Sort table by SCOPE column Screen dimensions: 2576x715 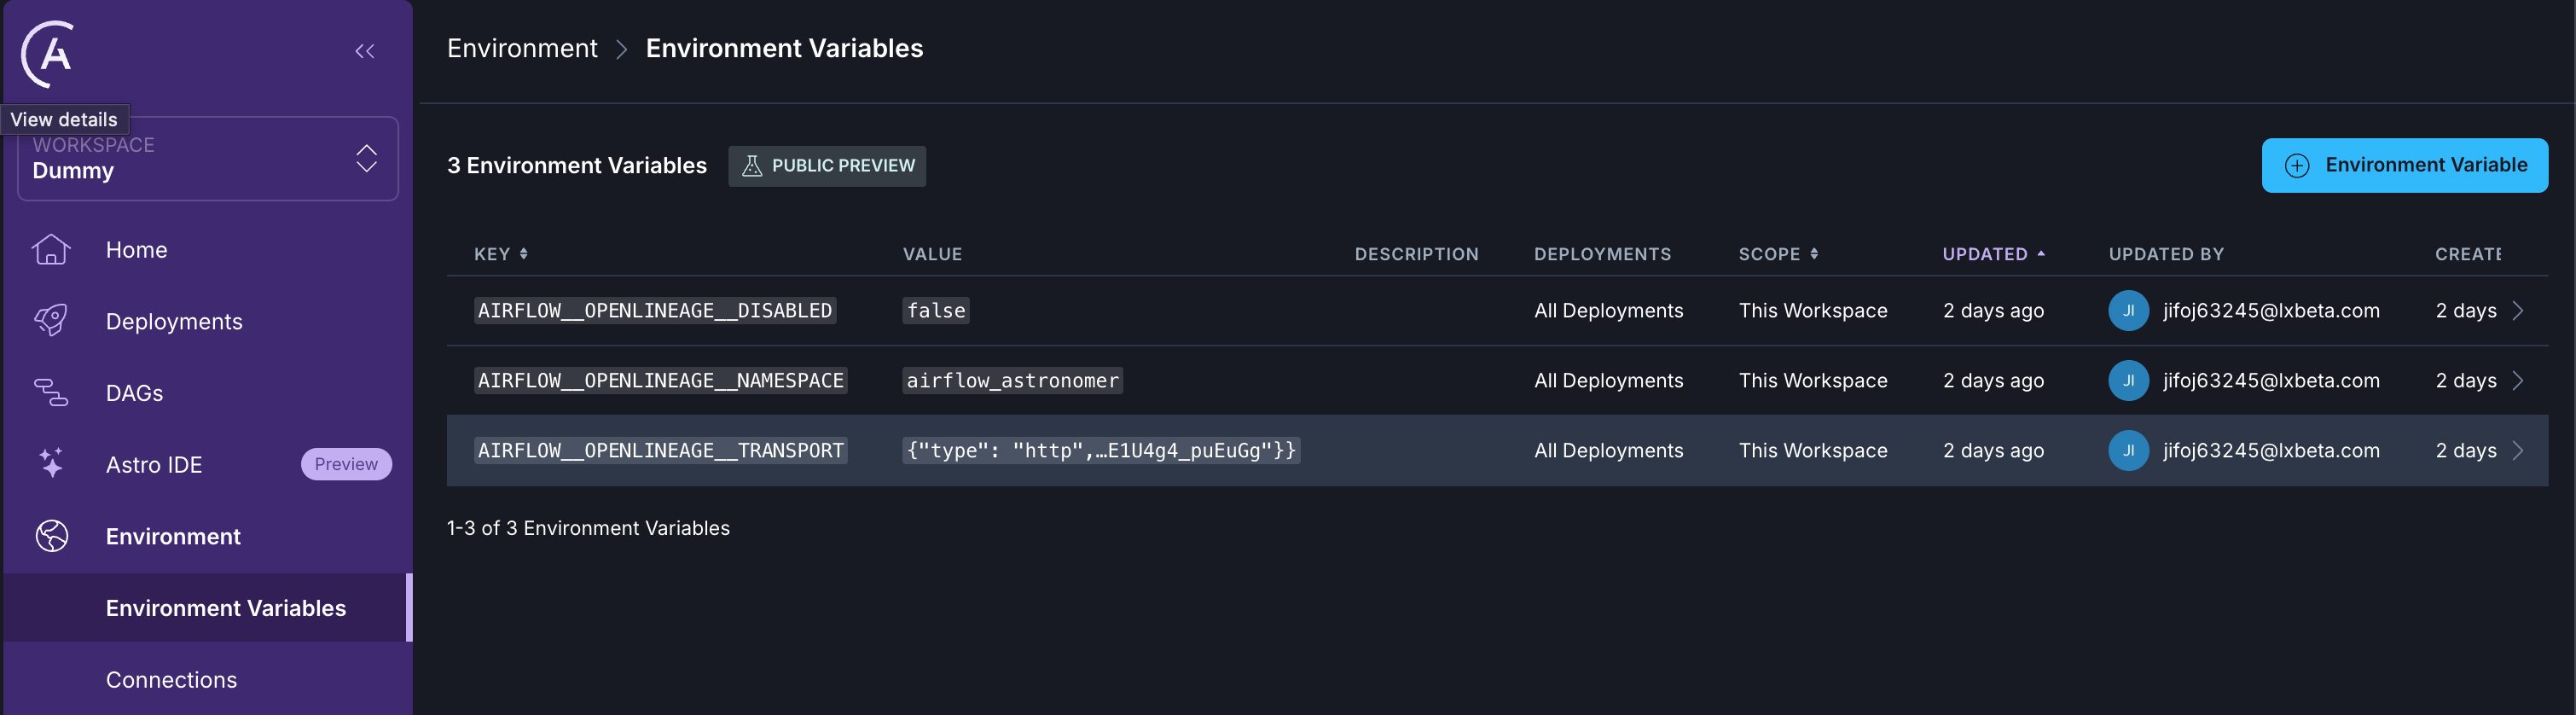click(1778, 254)
